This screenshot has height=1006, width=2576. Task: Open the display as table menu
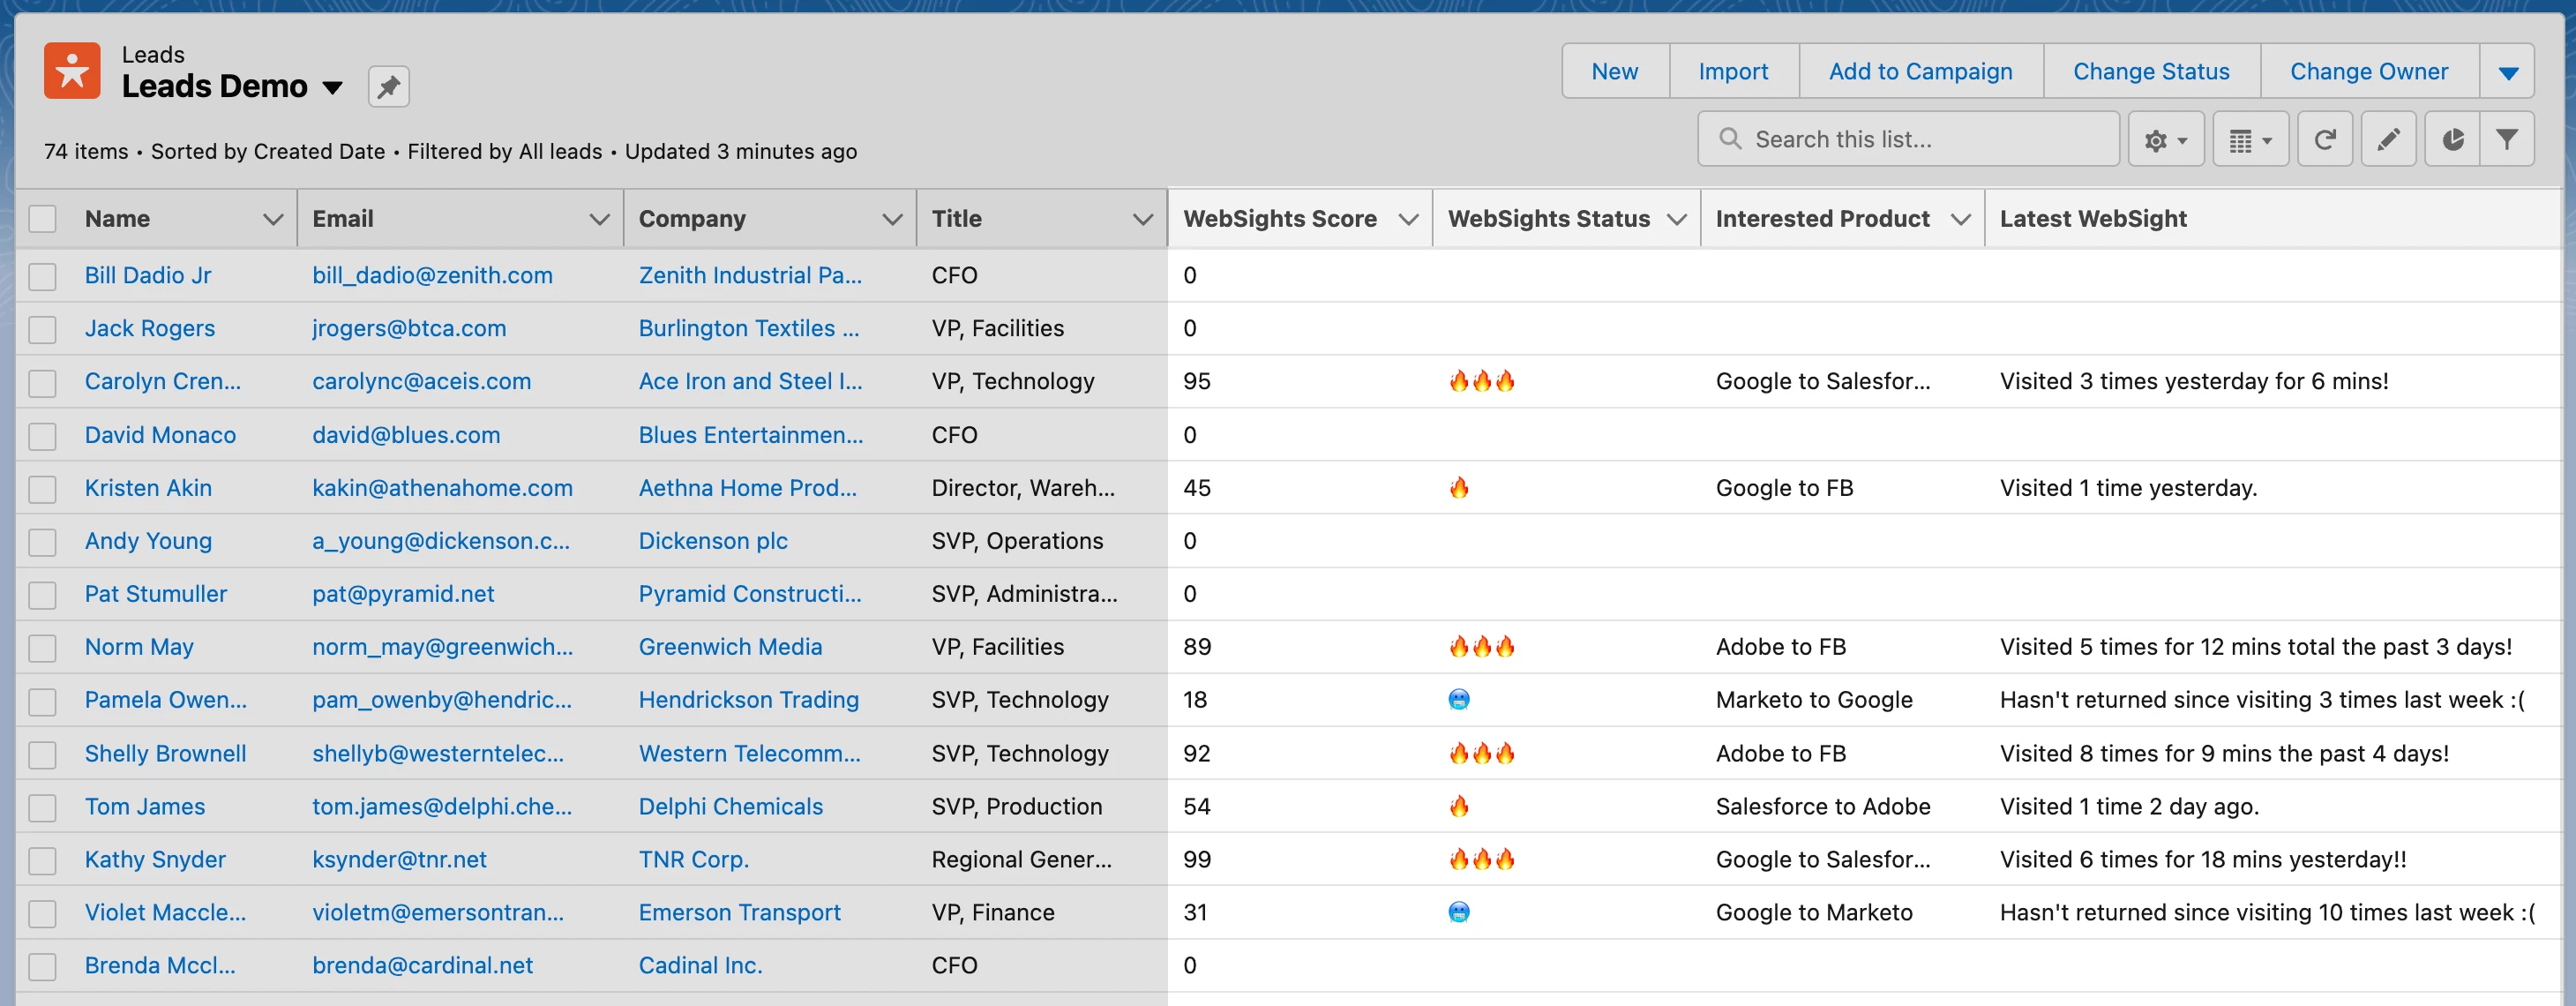click(2250, 140)
